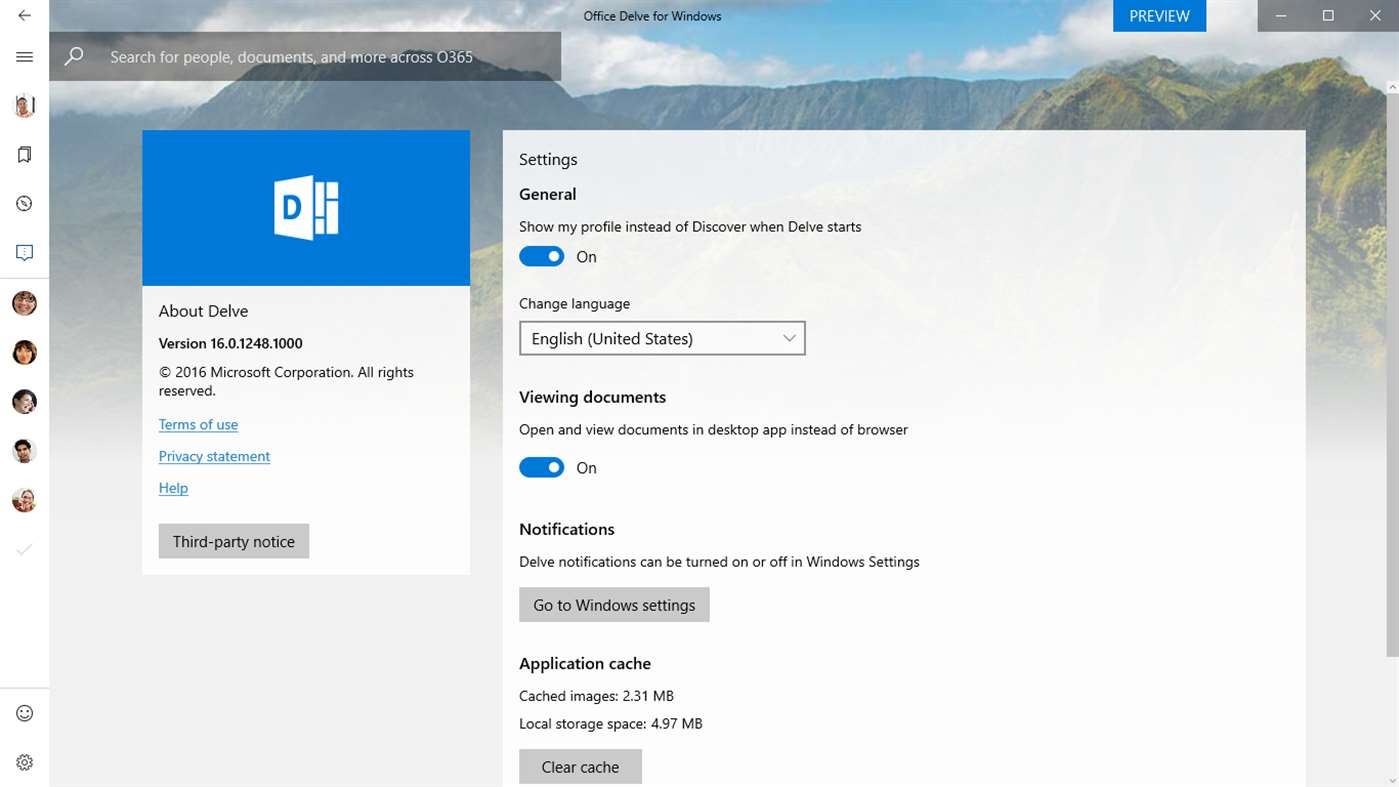
Task: Open the bookmarks (favorites) sidebar icon
Action: 24,154
